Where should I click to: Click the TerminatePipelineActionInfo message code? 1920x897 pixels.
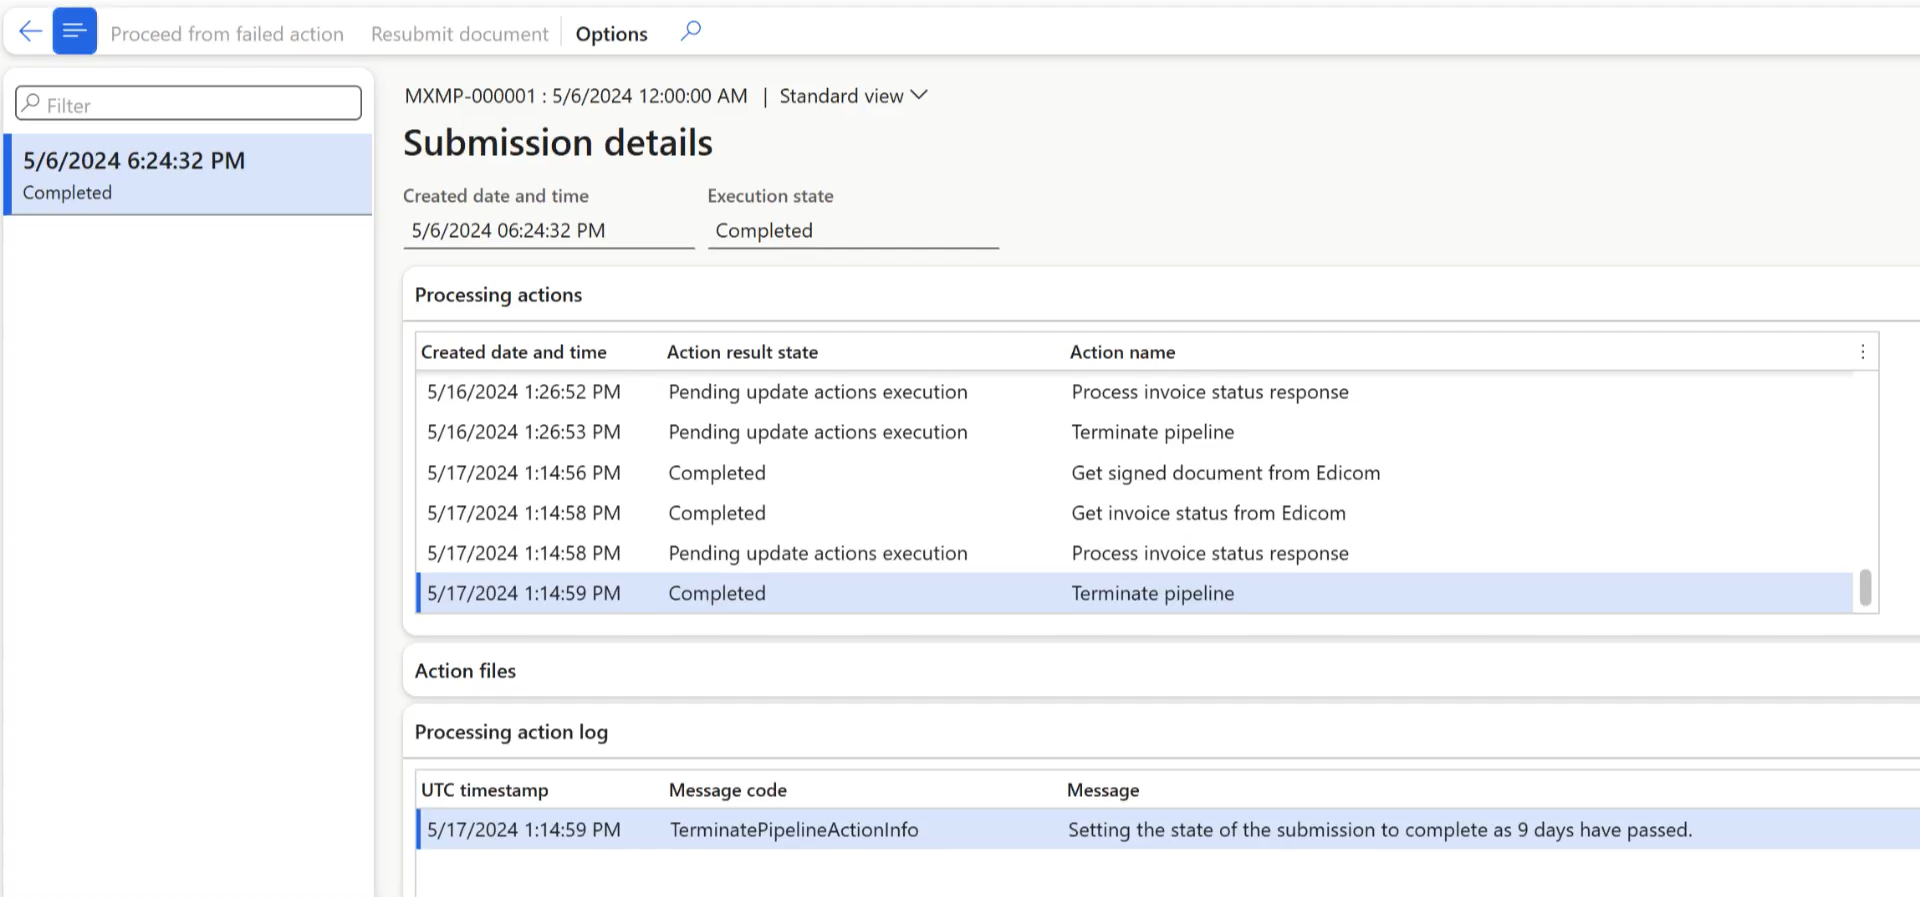point(794,830)
